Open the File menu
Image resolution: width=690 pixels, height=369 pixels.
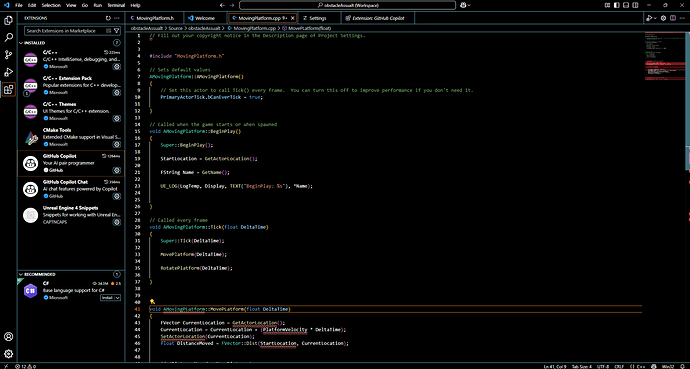(x=19, y=5)
